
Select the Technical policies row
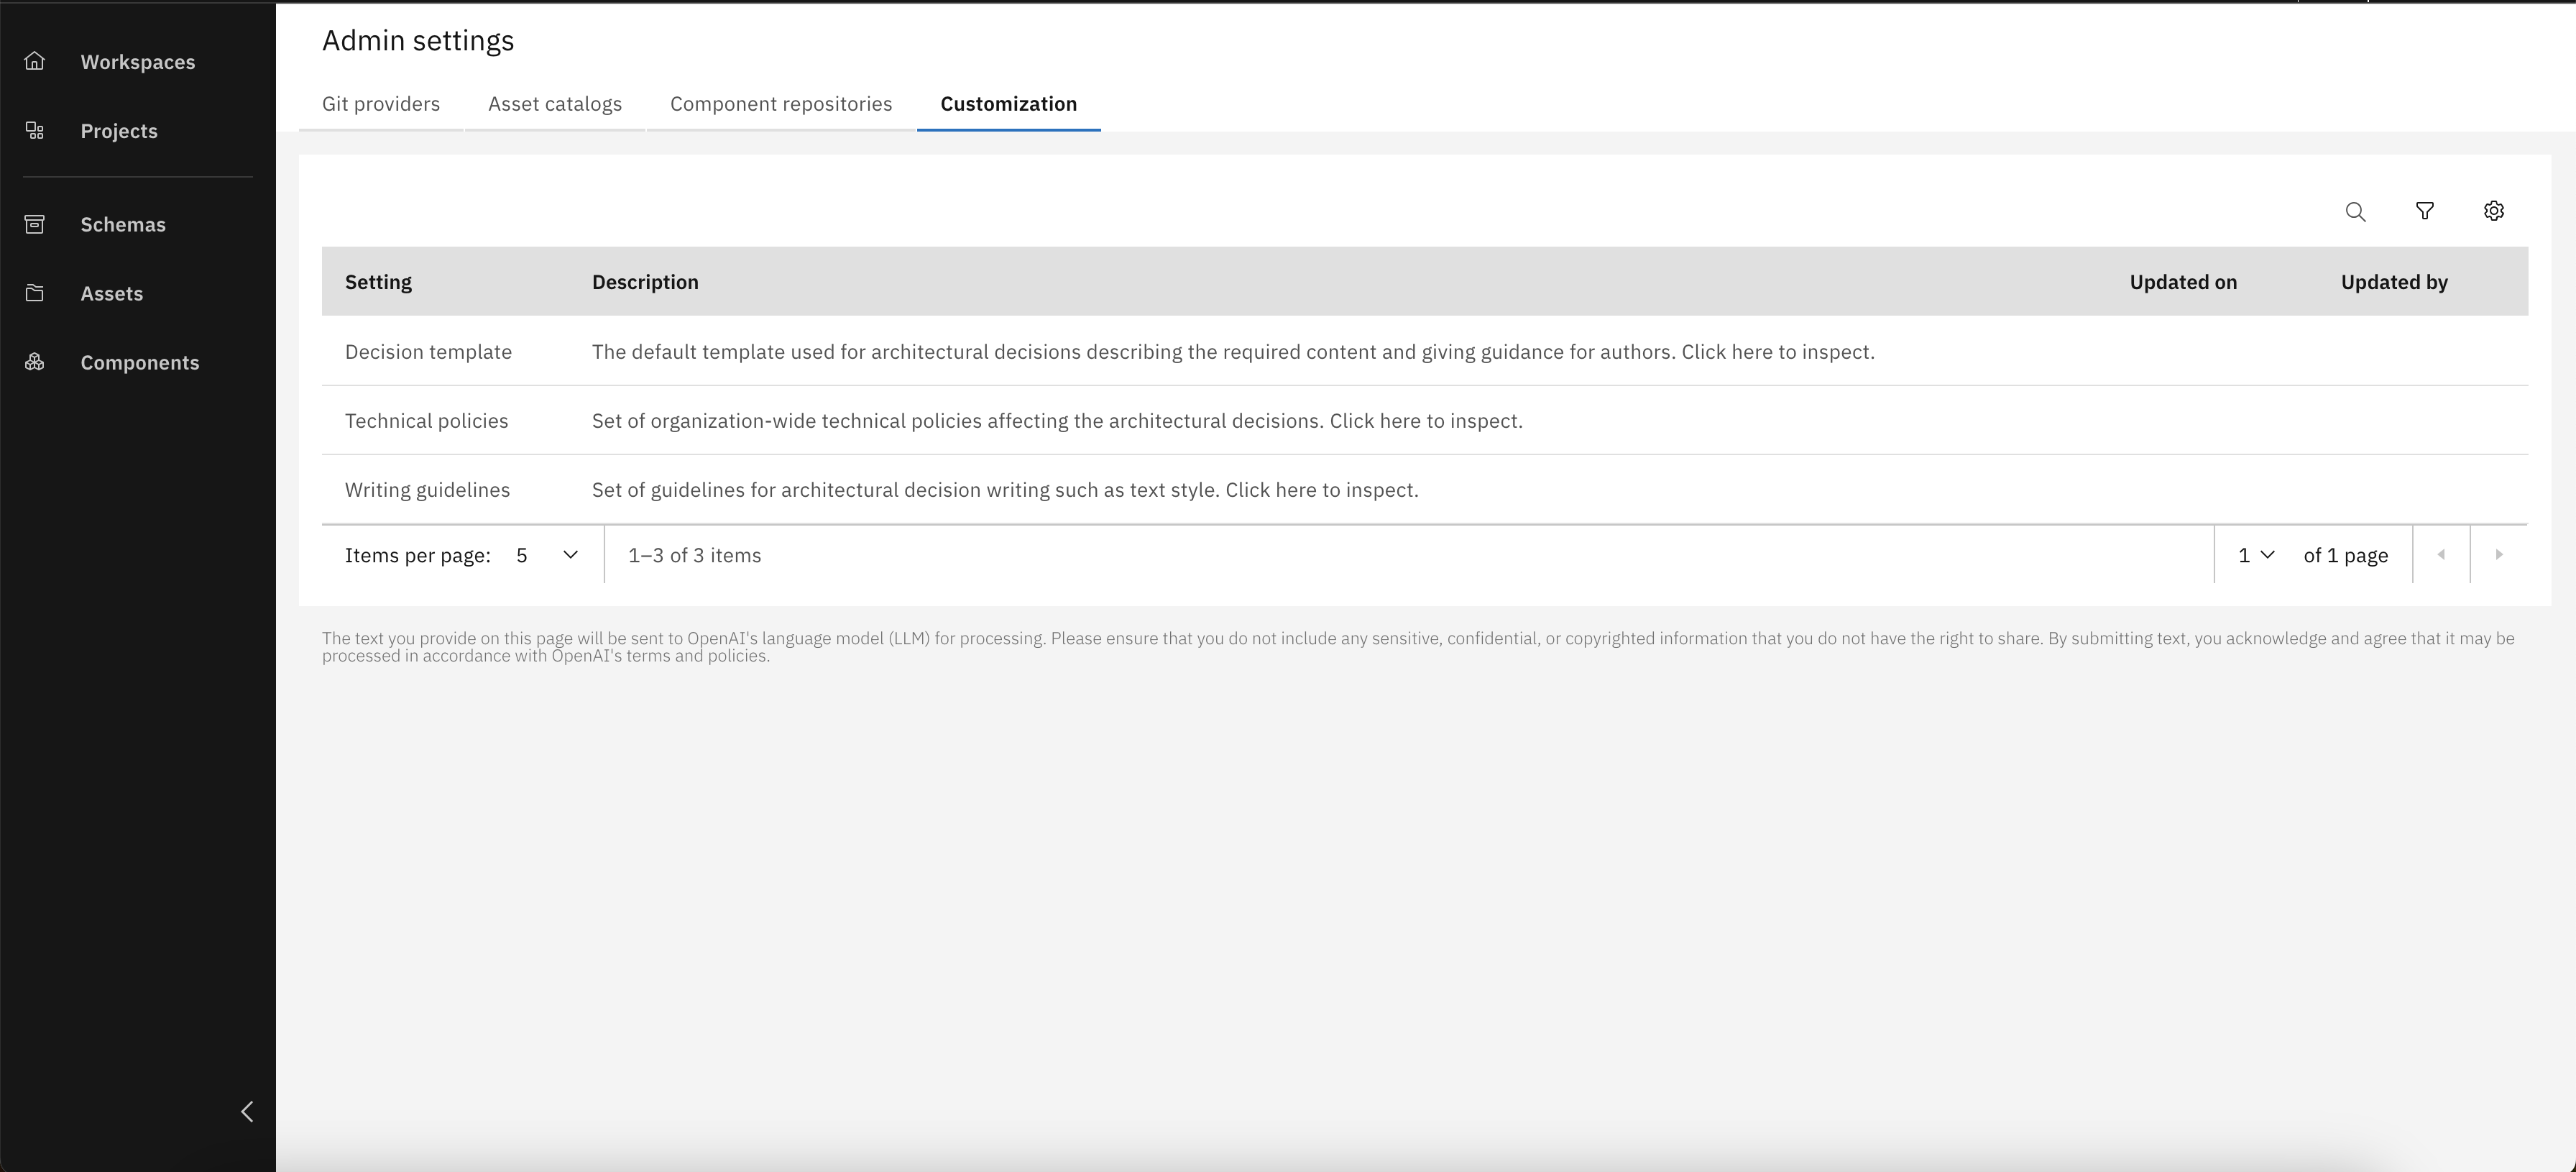[426, 420]
